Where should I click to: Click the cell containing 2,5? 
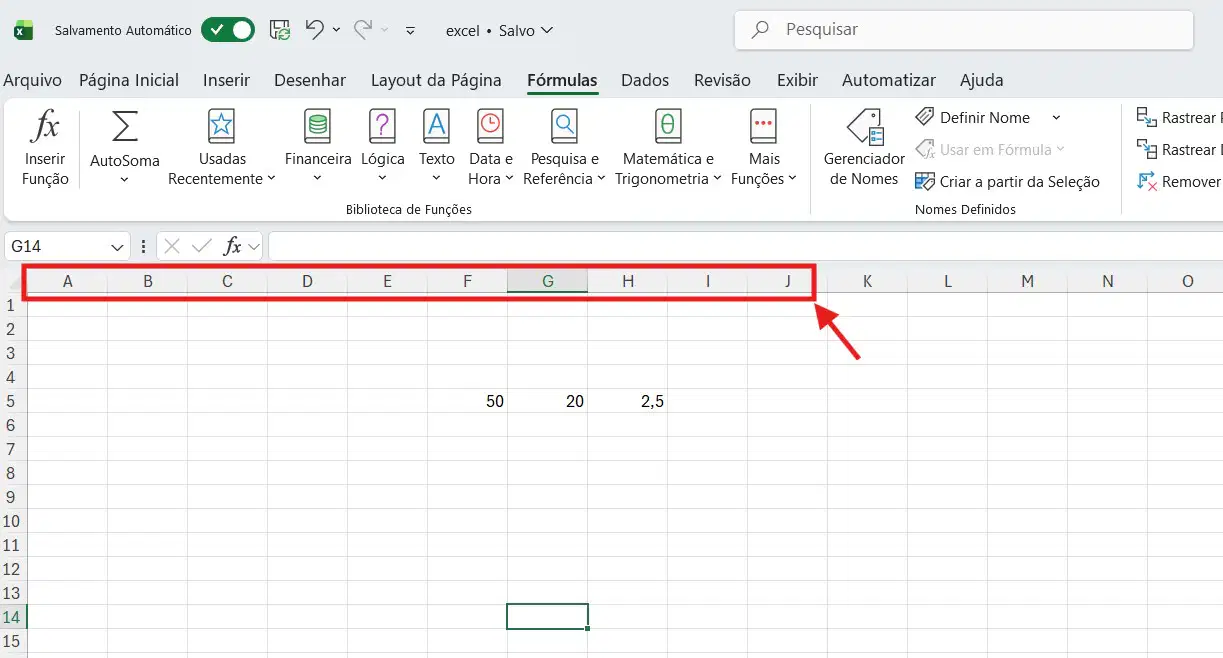pyautogui.click(x=627, y=401)
